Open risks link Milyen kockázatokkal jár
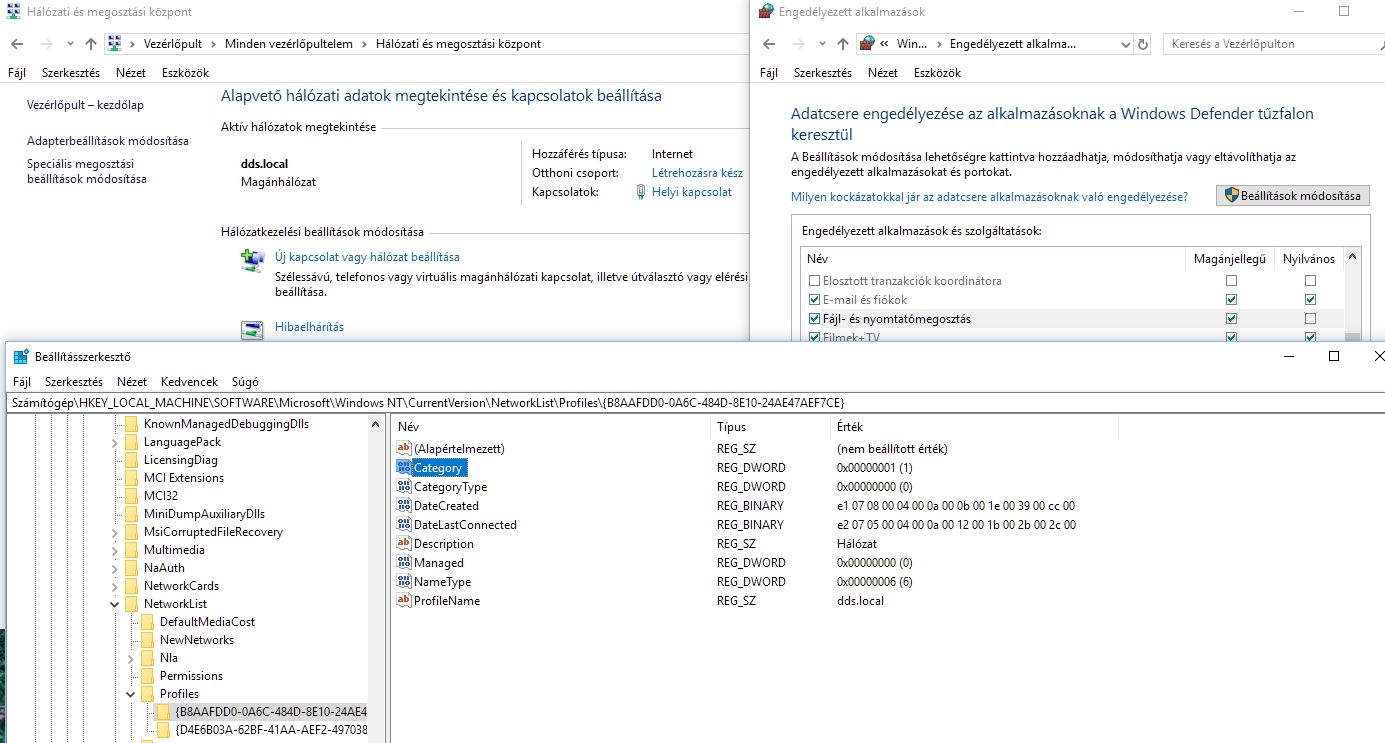 coord(989,197)
